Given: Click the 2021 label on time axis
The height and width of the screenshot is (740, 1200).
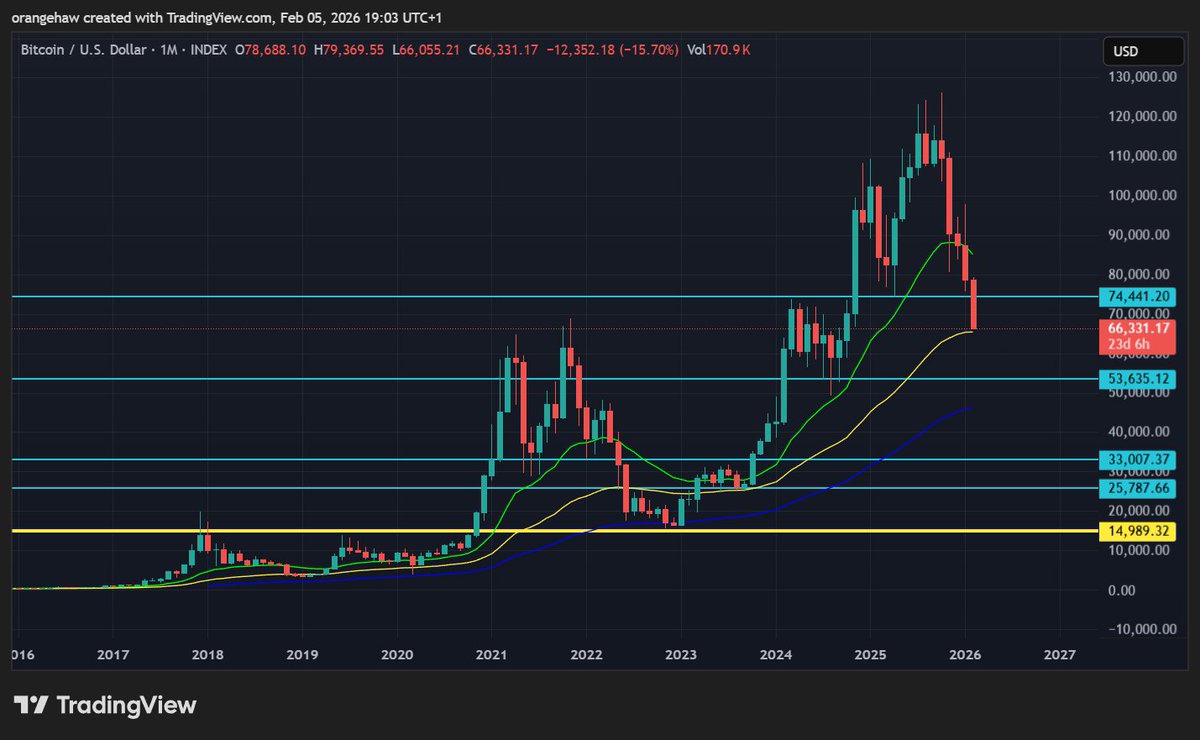Looking at the screenshot, I should [491, 655].
